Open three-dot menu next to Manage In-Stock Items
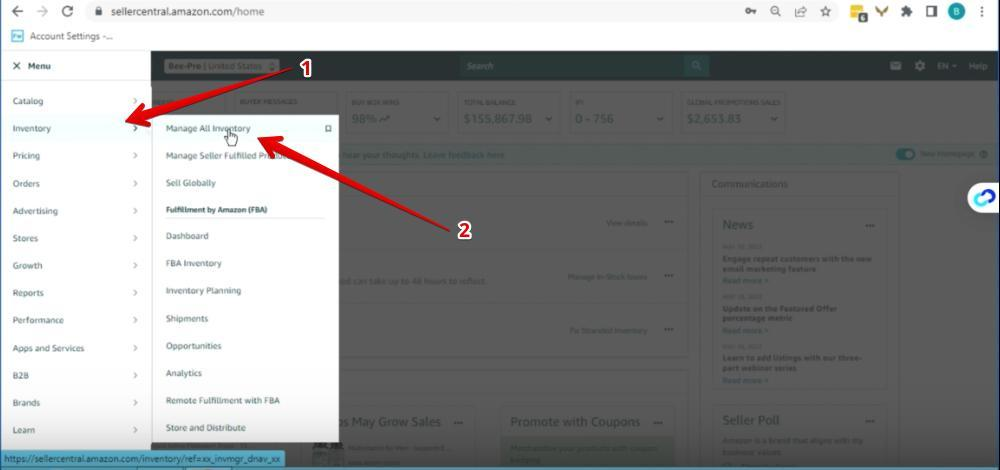1000x470 pixels. [668, 276]
